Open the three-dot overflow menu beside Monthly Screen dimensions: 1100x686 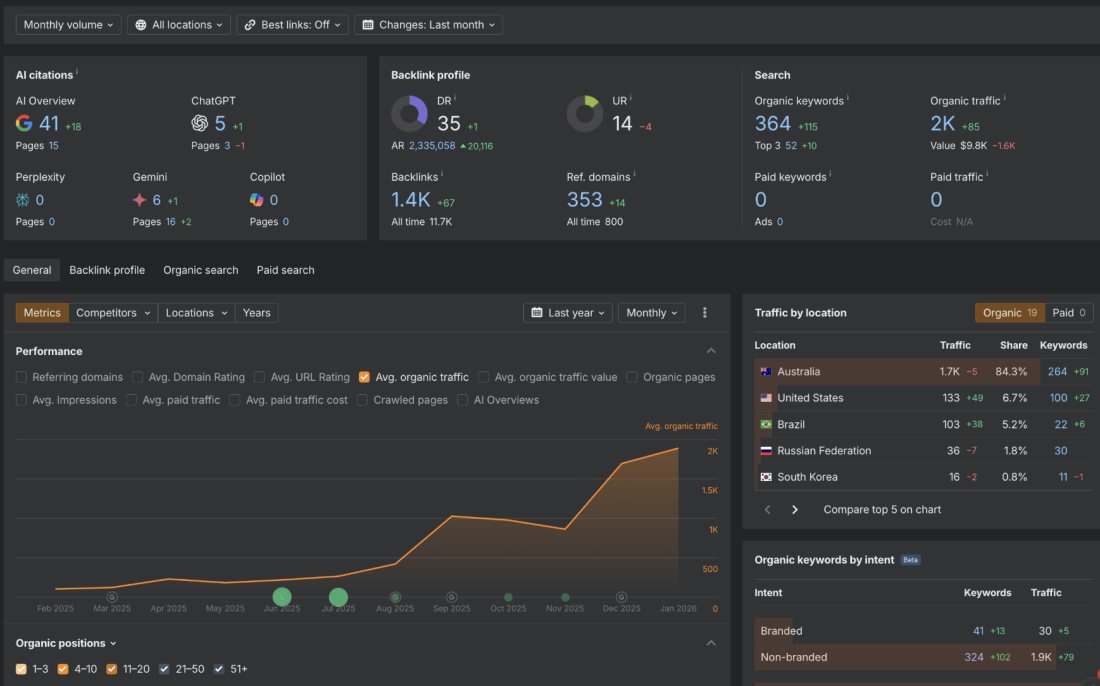(705, 312)
